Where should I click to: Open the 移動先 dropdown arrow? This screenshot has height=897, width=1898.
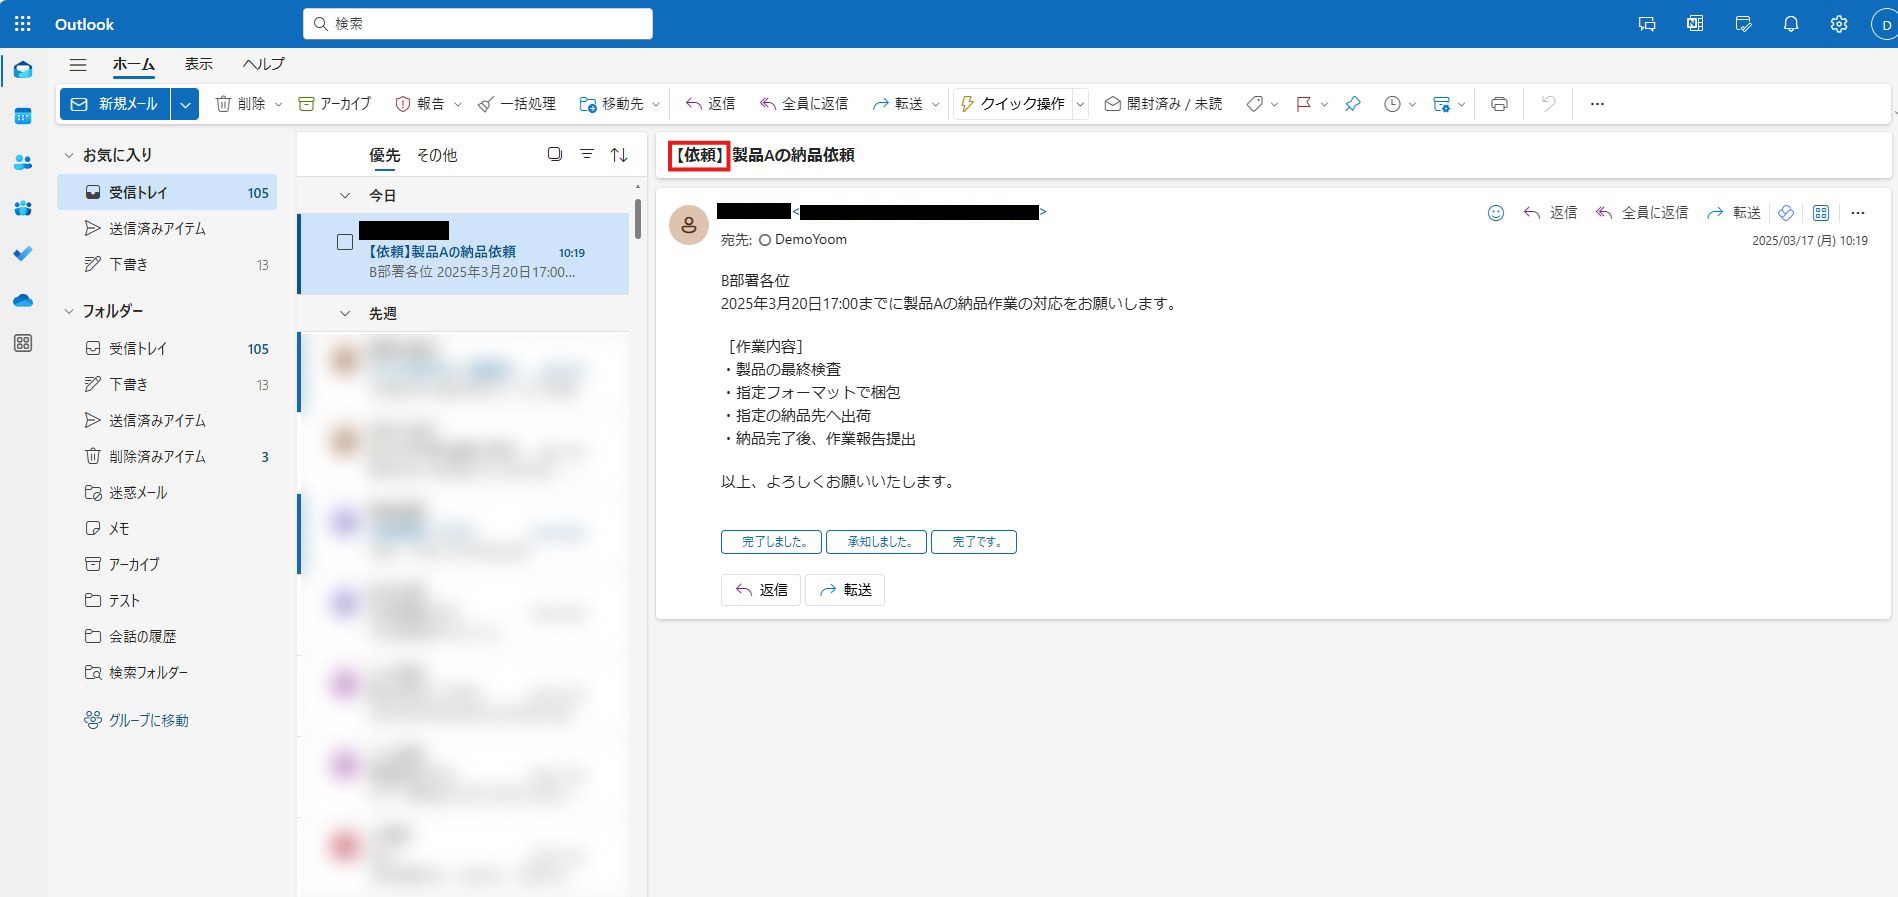pos(656,104)
